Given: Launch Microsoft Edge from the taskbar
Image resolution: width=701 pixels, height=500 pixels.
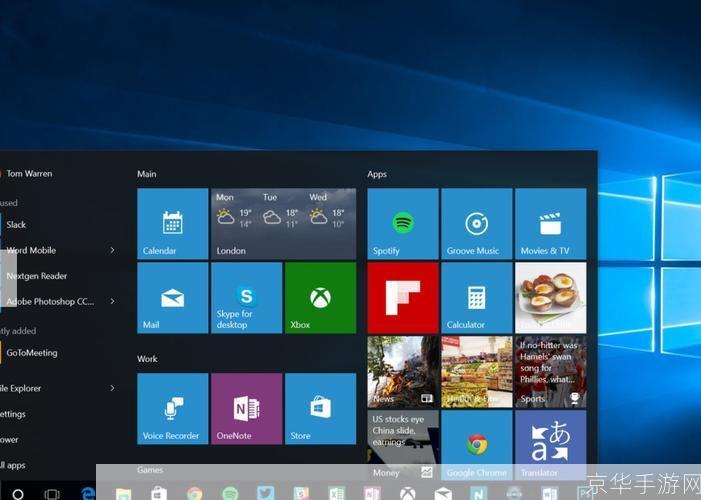Looking at the screenshot, I should pos(88,493).
